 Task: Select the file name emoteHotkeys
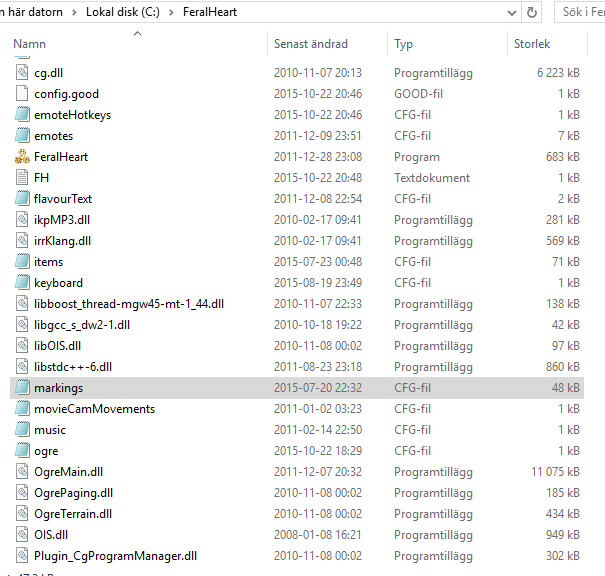[72, 115]
